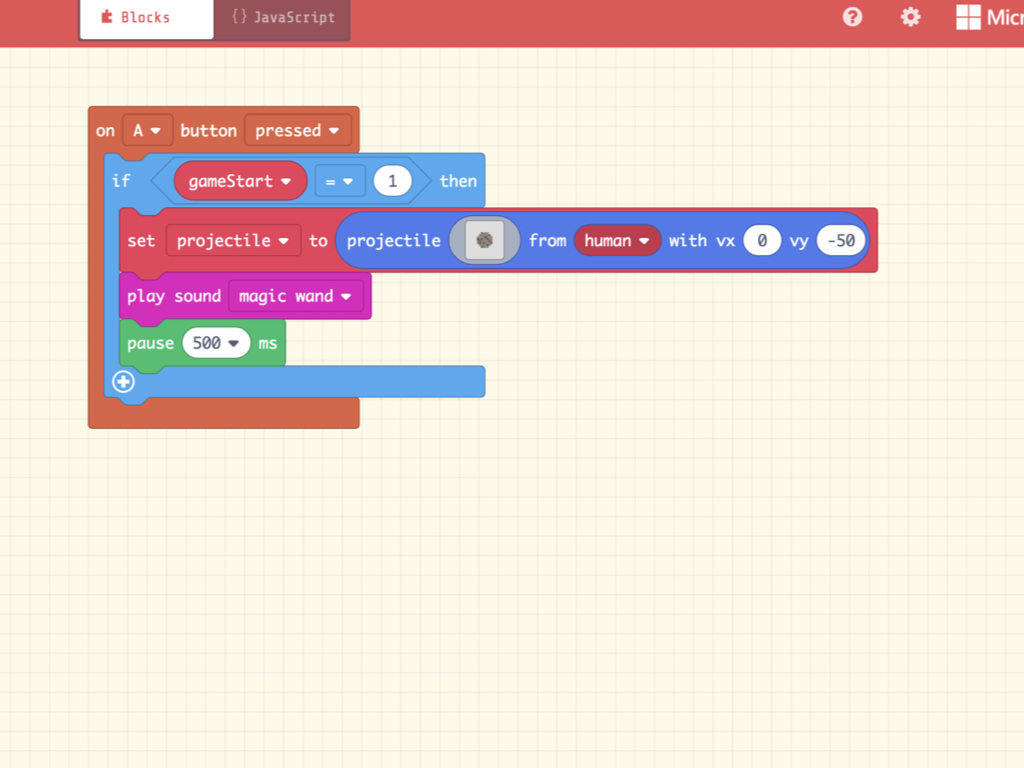Click the 'from' label in projectile block

tap(547, 240)
